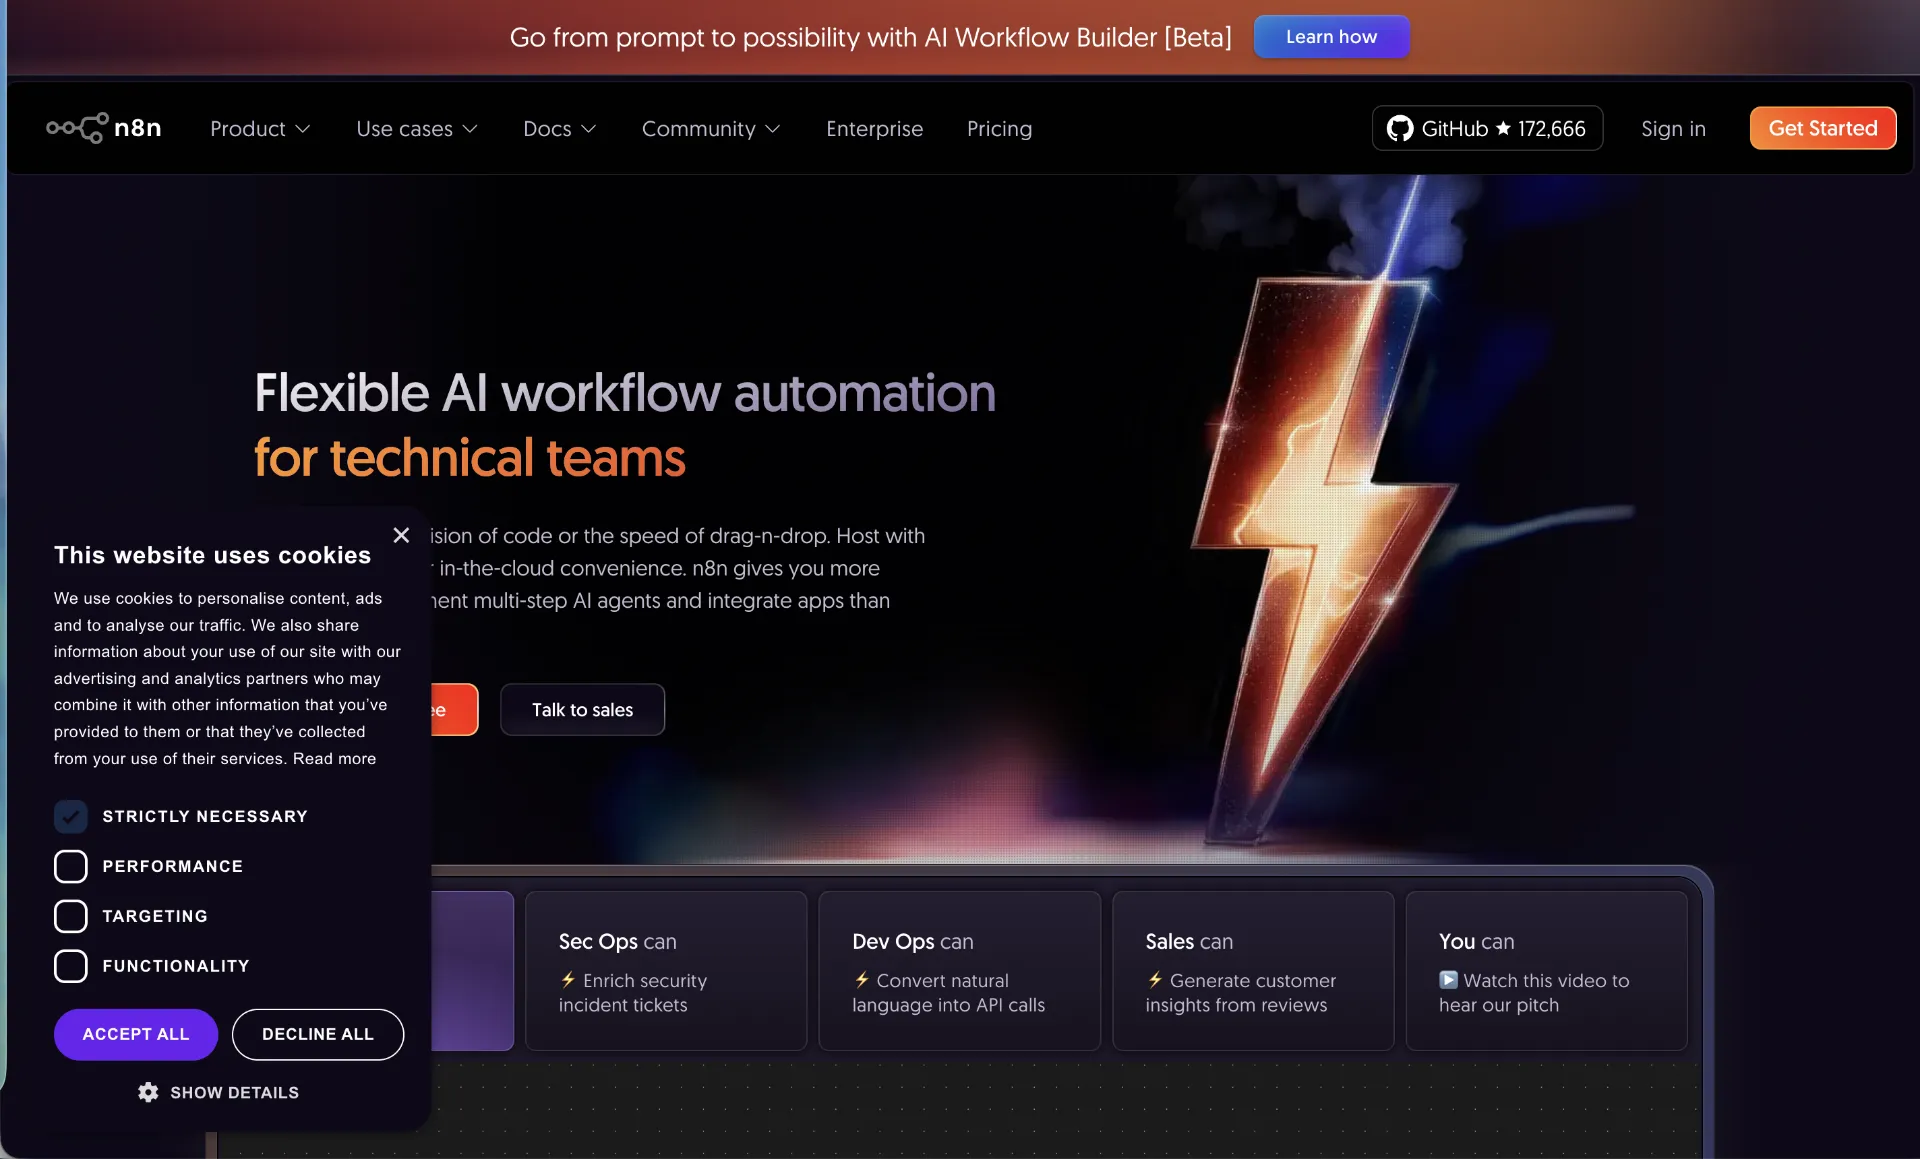Click the star icon in GitHub badge
The width and height of the screenshot is (1920, 1159).
pyautogui.click(x=1503, y=128)
